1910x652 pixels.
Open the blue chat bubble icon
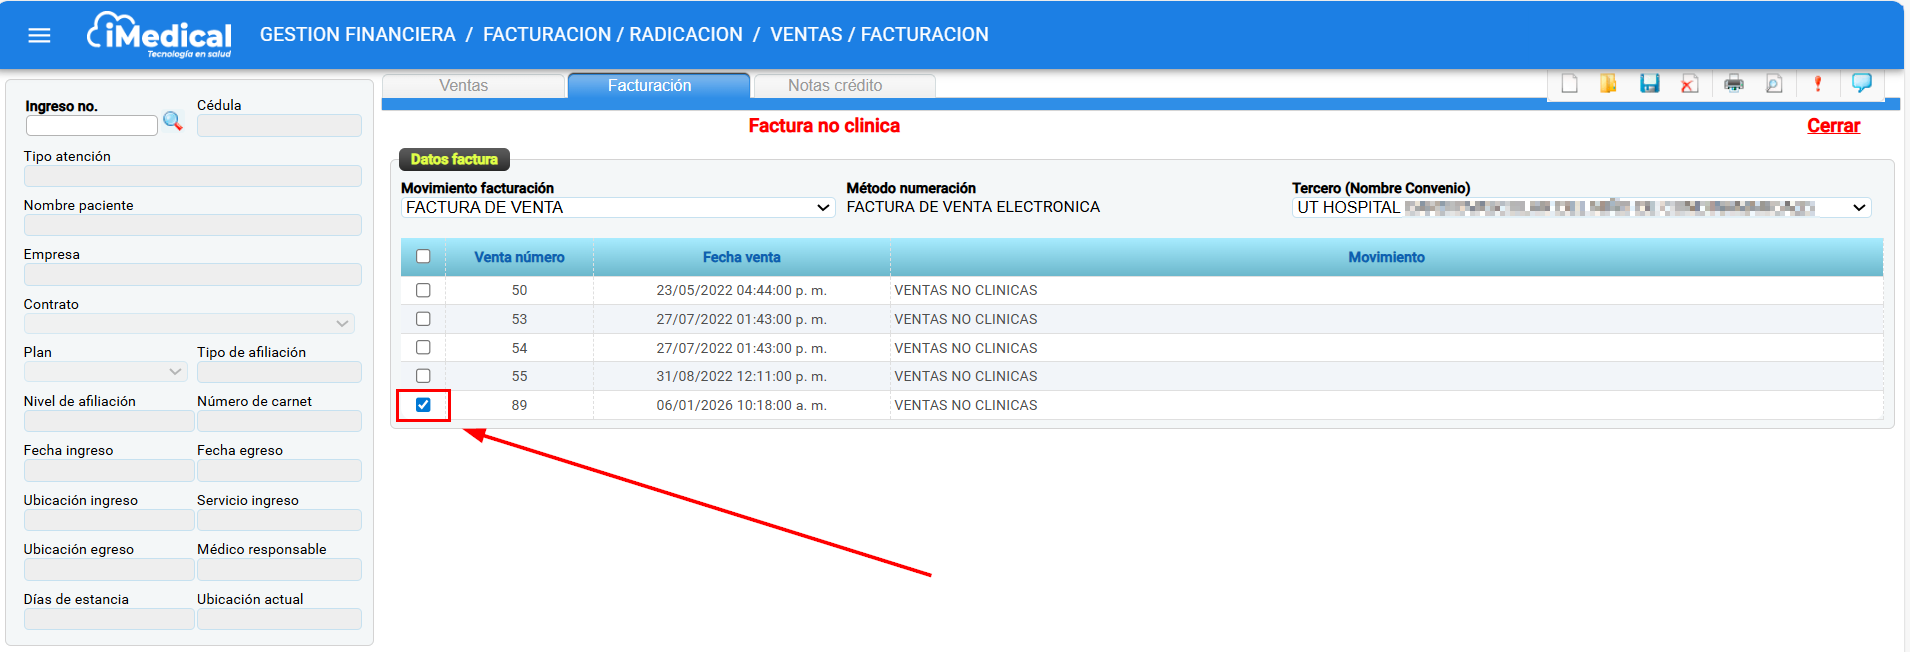point(1862,83)
